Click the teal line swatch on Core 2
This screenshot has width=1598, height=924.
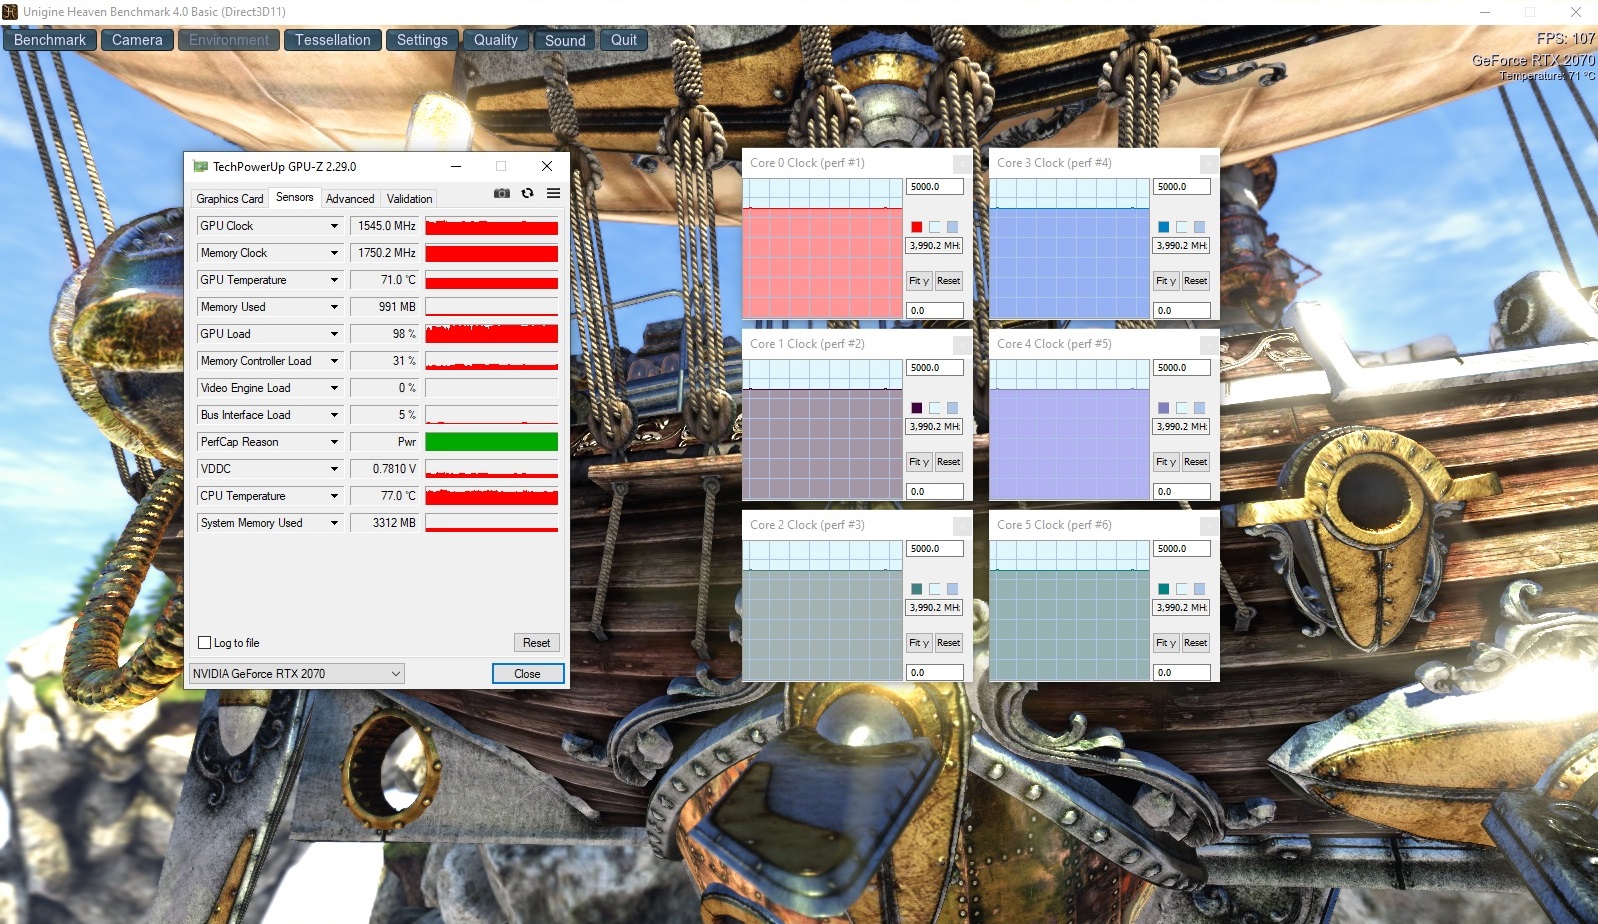(917, 589)
